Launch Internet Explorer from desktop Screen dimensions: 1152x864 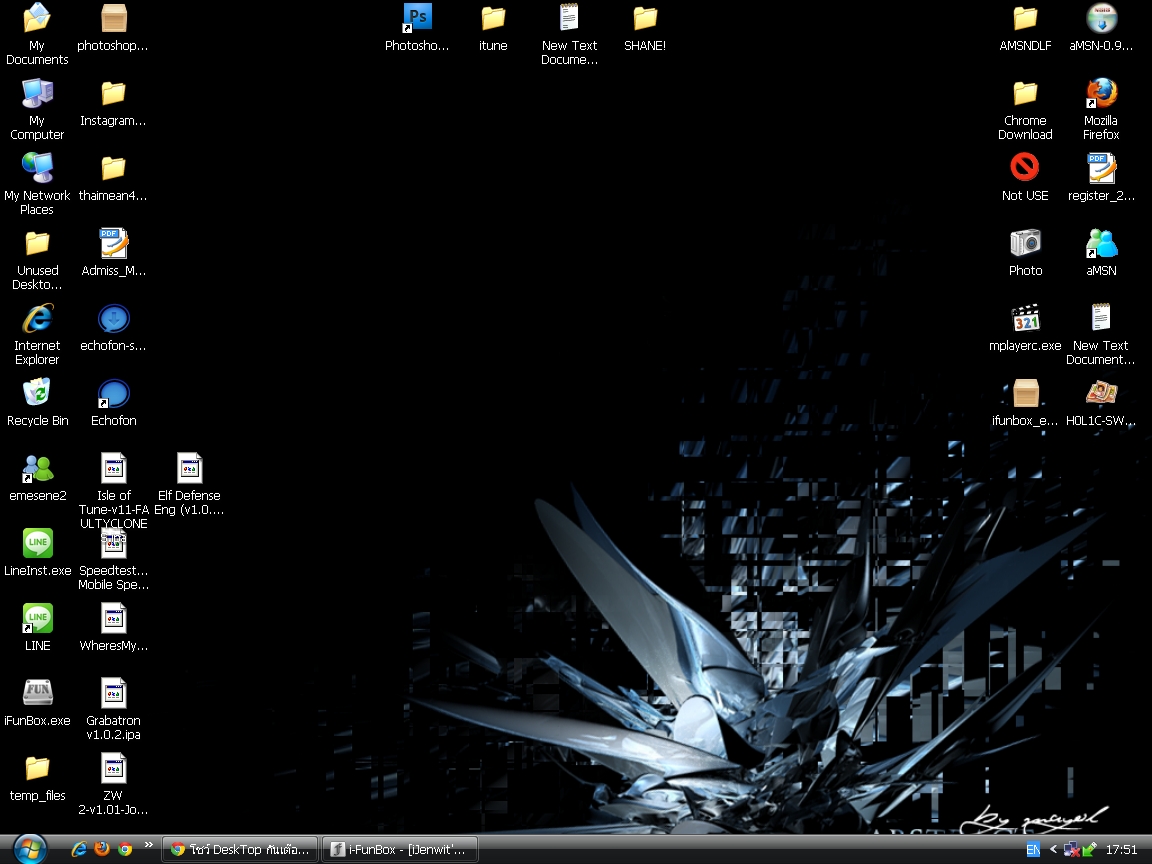coord(37,318)
